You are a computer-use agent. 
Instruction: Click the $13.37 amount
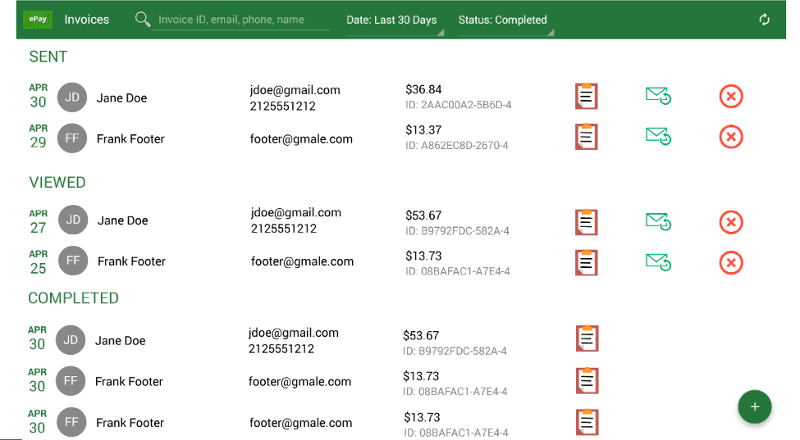coord(423,130)
